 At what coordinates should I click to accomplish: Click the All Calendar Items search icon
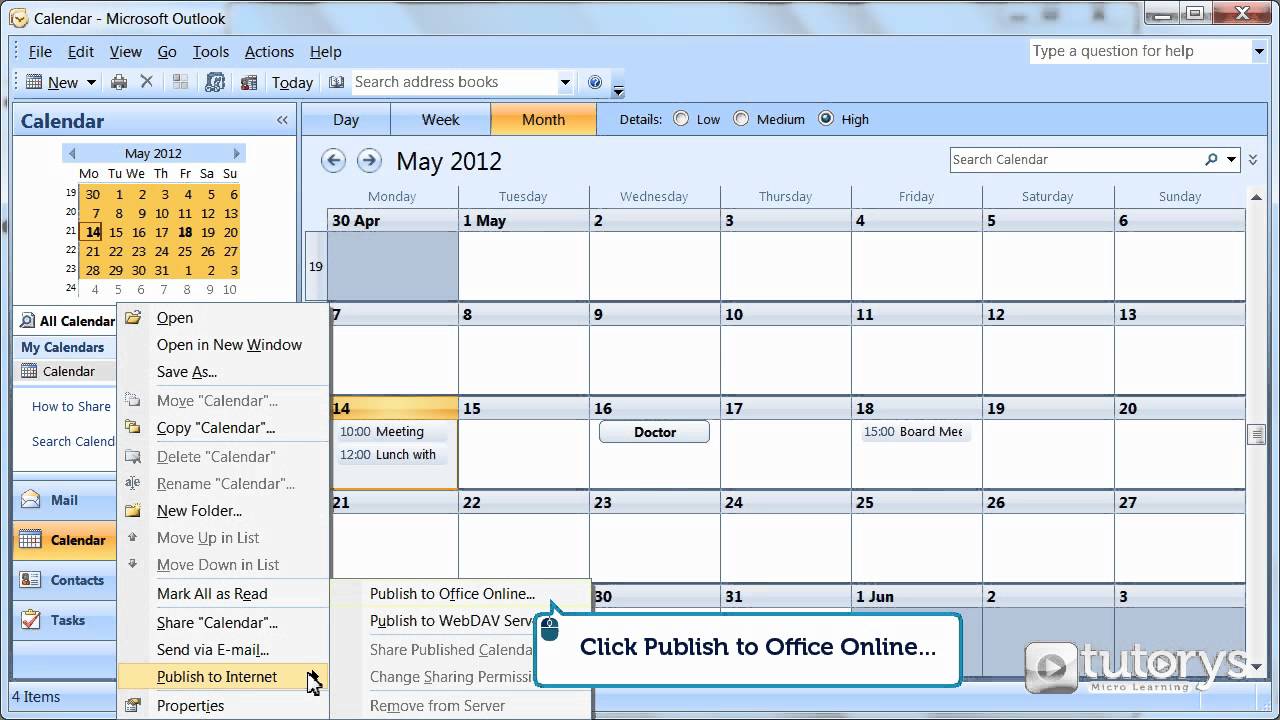pos(27,321)
